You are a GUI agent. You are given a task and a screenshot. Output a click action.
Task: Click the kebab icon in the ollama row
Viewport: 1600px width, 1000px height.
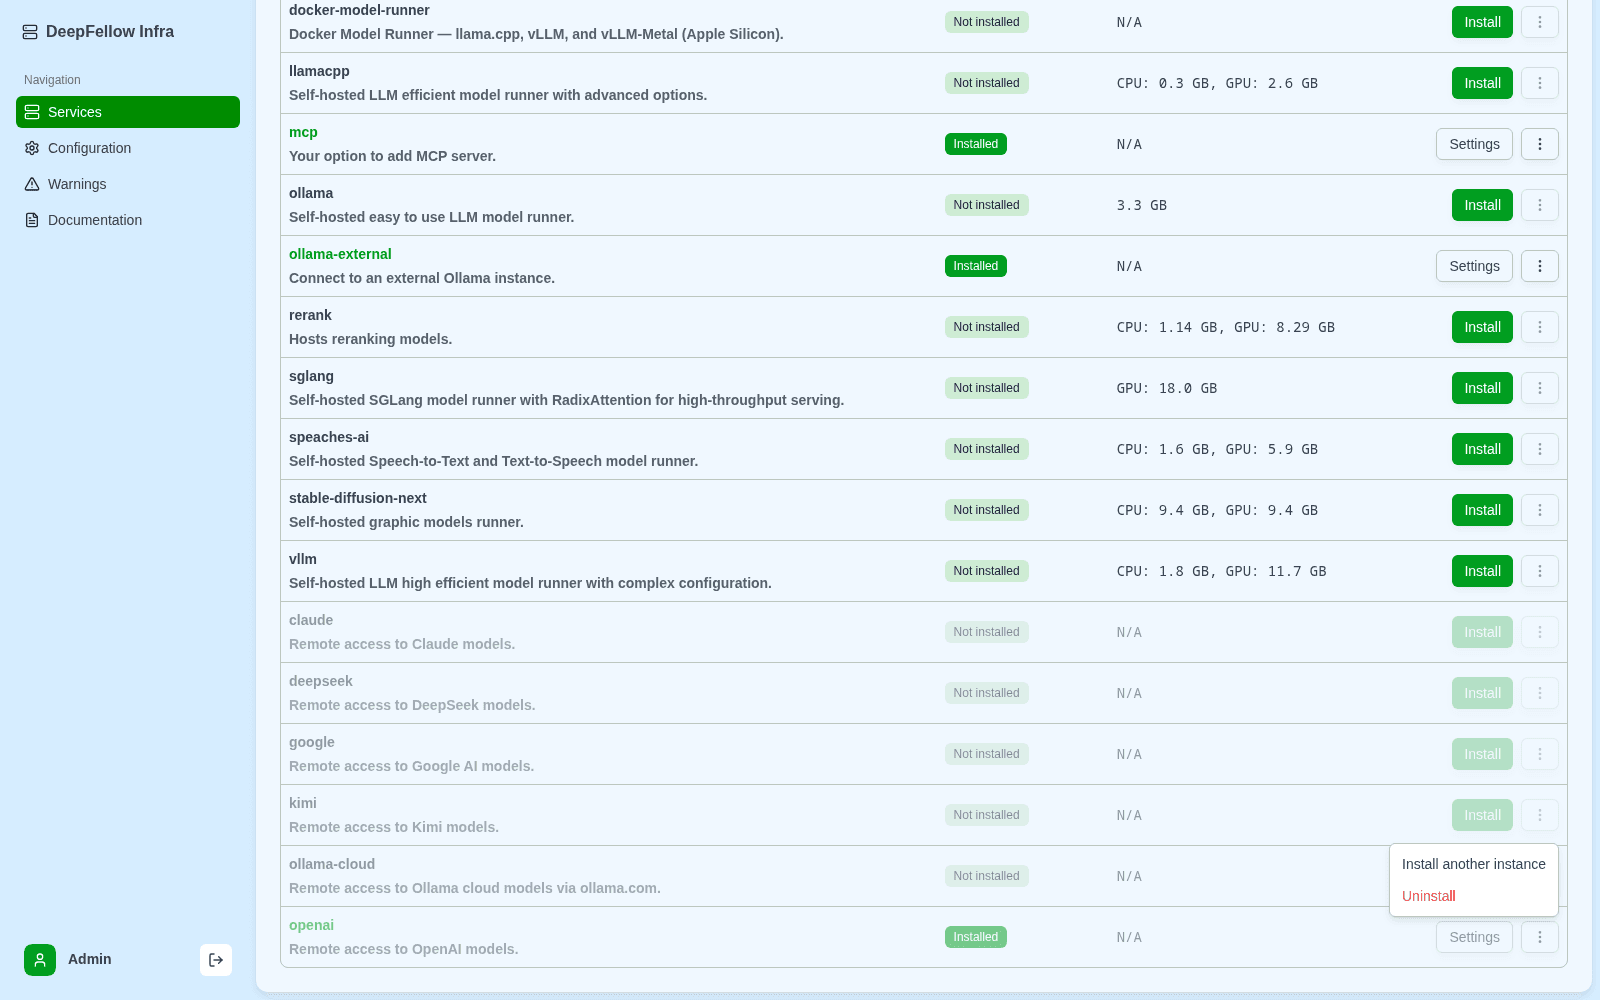point(1540,205)
